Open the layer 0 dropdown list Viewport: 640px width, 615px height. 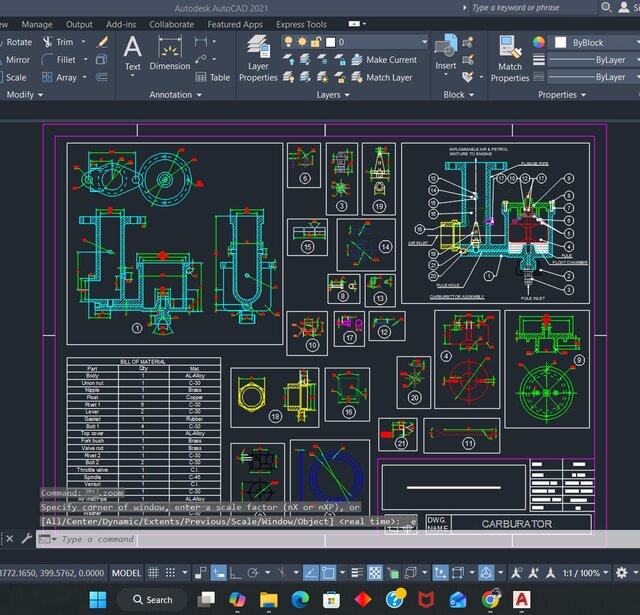pyautogui.click(x=424, y=42)
